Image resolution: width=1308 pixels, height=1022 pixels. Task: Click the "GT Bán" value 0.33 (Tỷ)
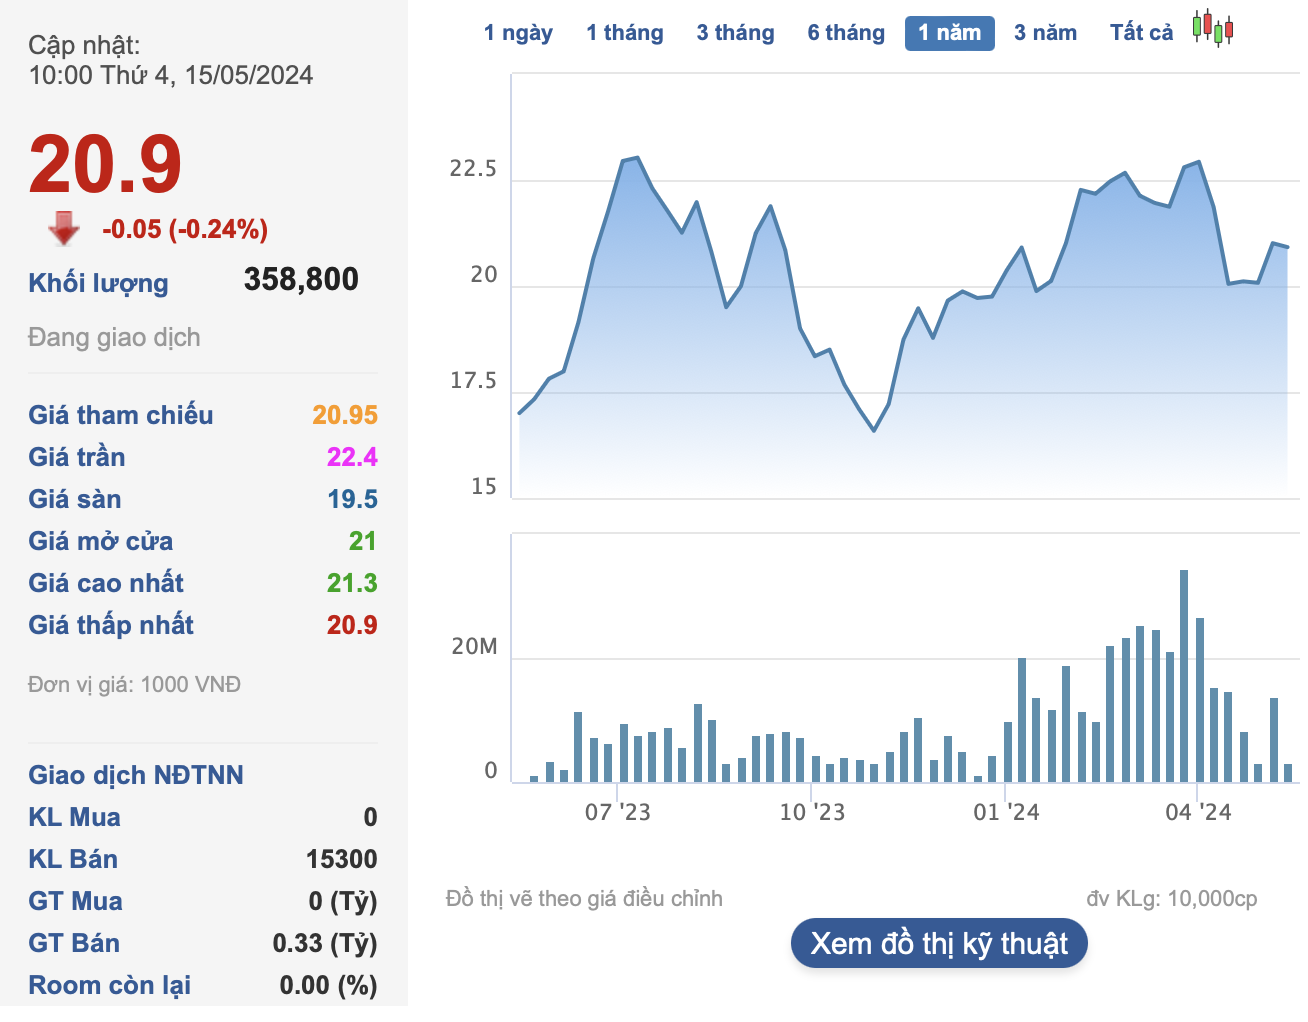(x=325, y=943)
